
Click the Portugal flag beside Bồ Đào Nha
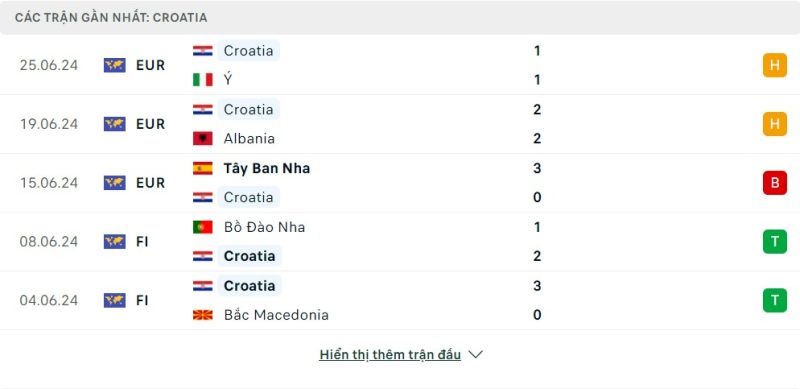203,227
